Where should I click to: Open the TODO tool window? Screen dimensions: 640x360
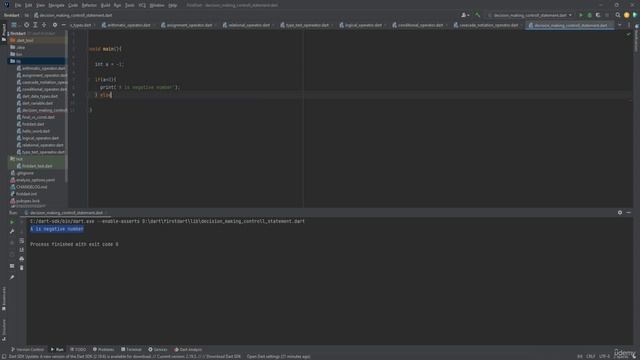(x=78, y=349)
